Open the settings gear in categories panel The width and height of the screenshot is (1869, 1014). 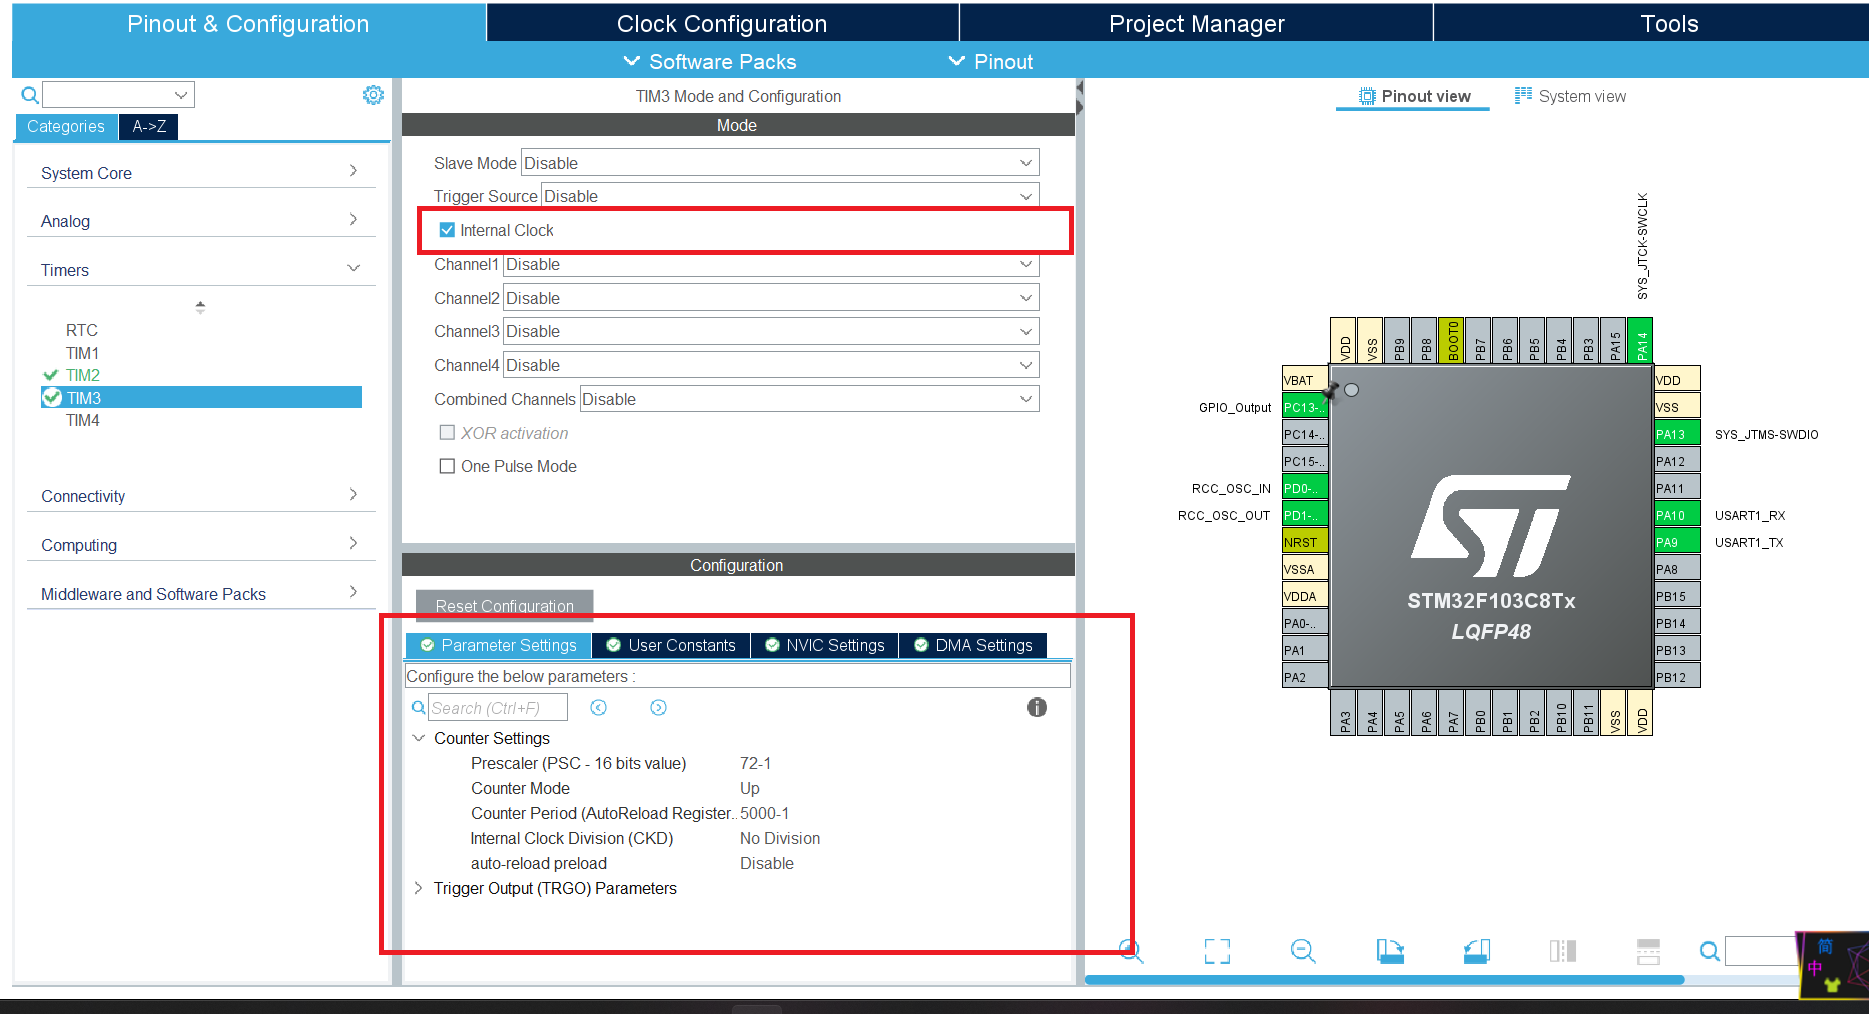373,95
